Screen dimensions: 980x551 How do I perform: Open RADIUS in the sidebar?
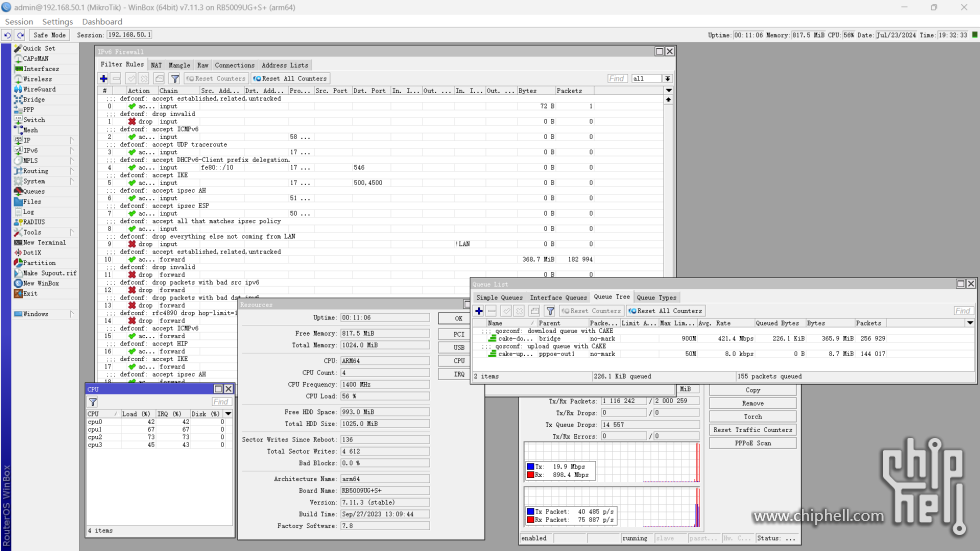pyautogui.click(x=34, y=222)
